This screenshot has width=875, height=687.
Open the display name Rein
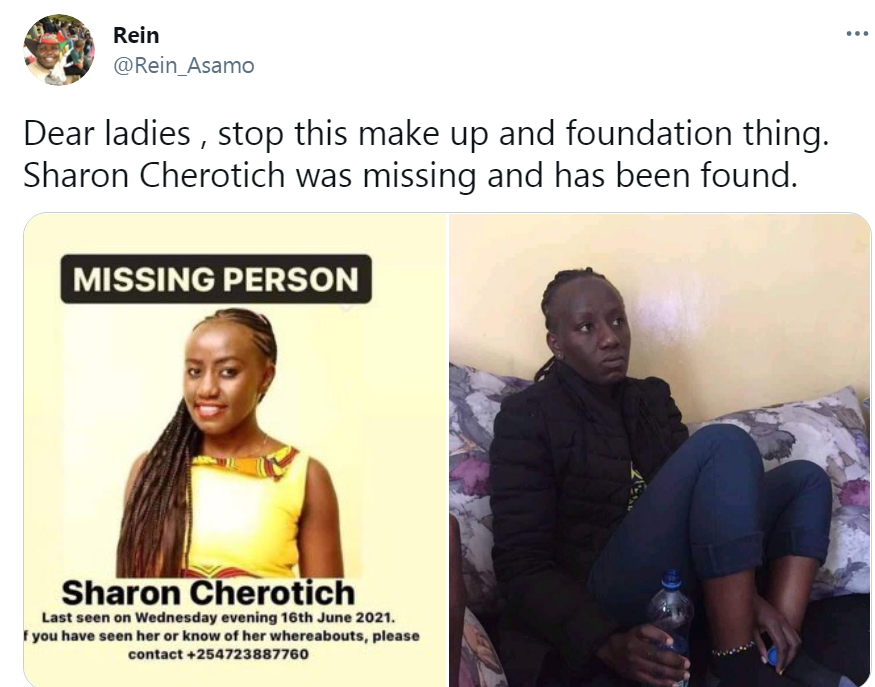coord(136,36)
